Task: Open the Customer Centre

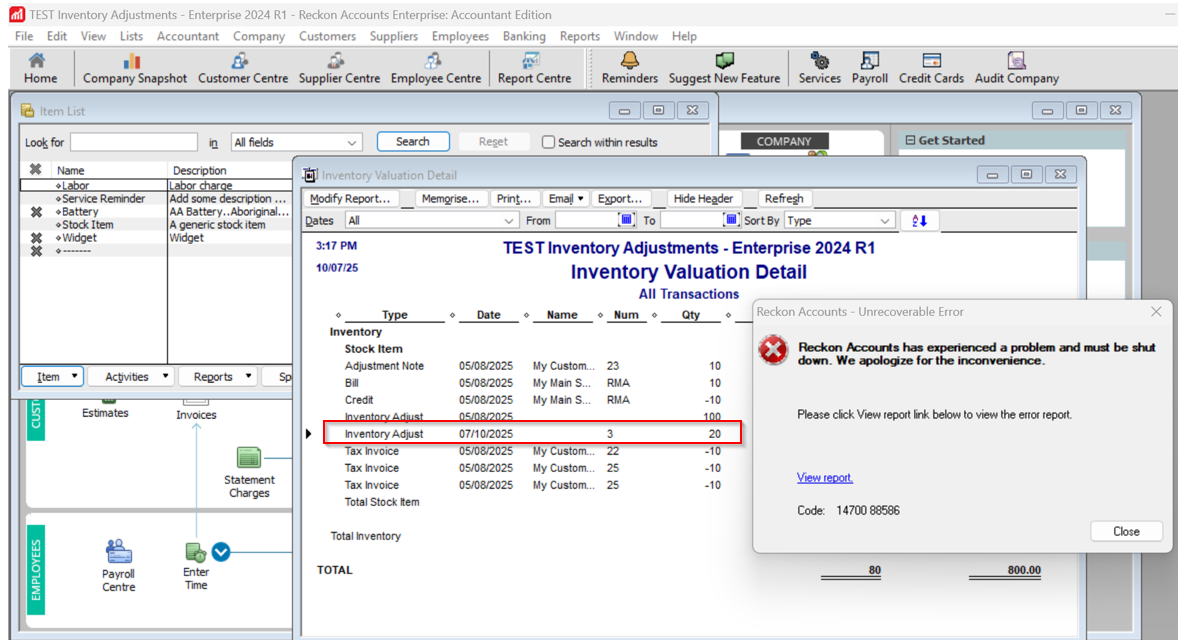Action: coord(243,68)
